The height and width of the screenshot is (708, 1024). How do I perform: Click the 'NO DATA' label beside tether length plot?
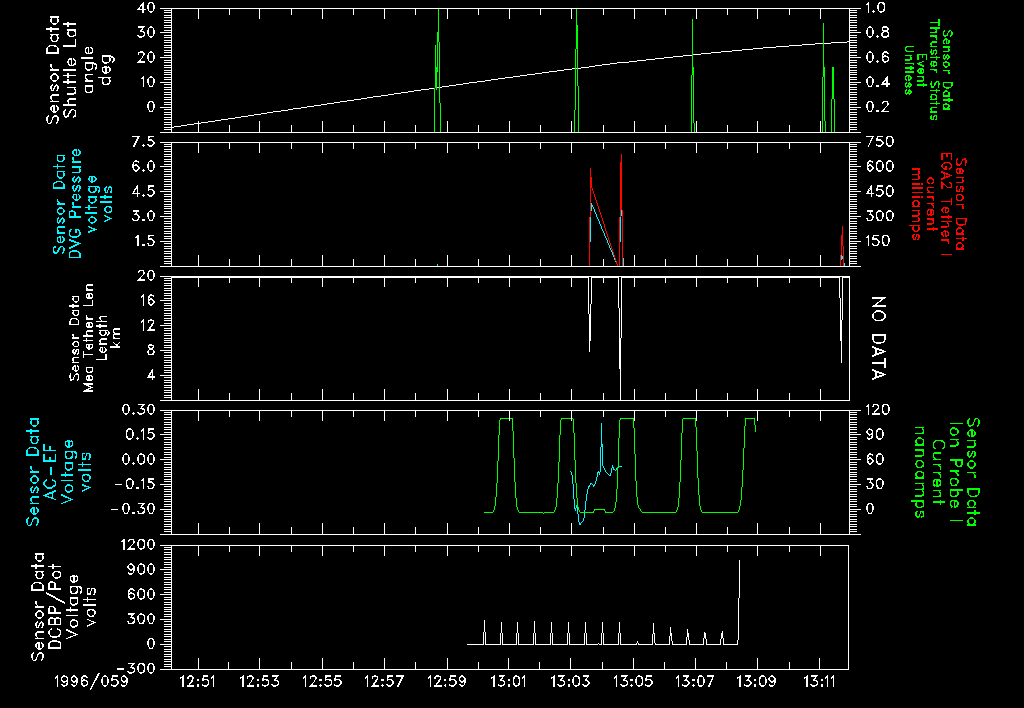(x=879, y=339)
